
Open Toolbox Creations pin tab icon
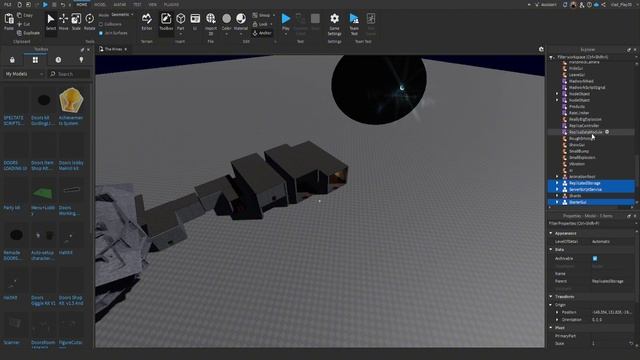81,60
